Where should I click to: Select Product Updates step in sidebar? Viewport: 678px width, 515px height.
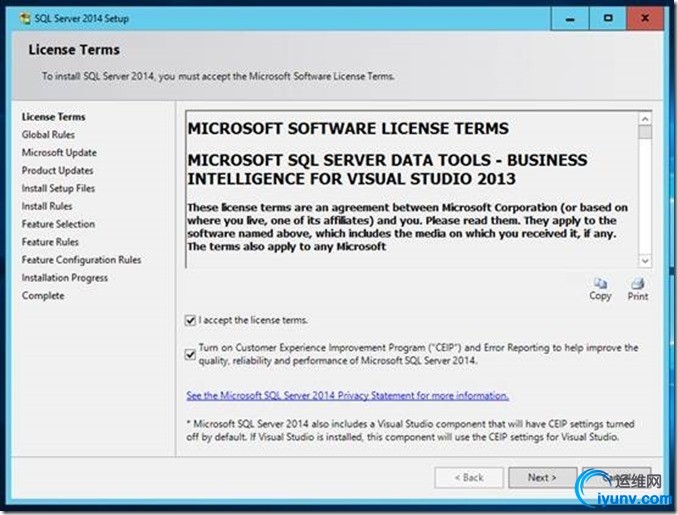(58, 170)
